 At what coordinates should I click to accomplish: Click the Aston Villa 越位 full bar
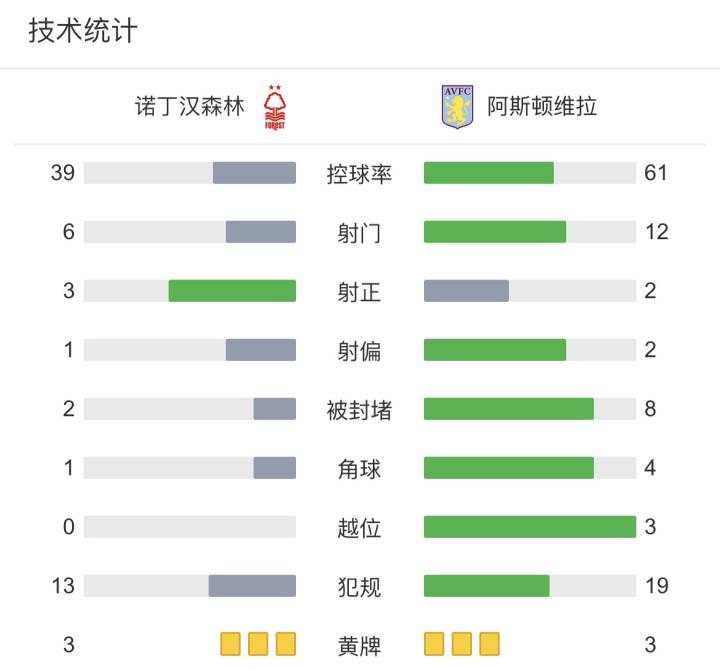[529, 527]
